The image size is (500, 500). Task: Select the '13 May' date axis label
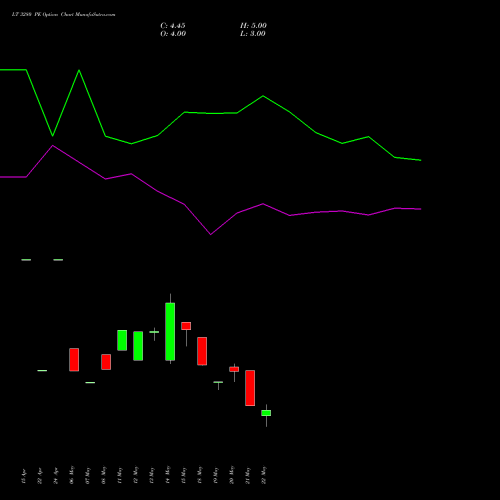152,475
